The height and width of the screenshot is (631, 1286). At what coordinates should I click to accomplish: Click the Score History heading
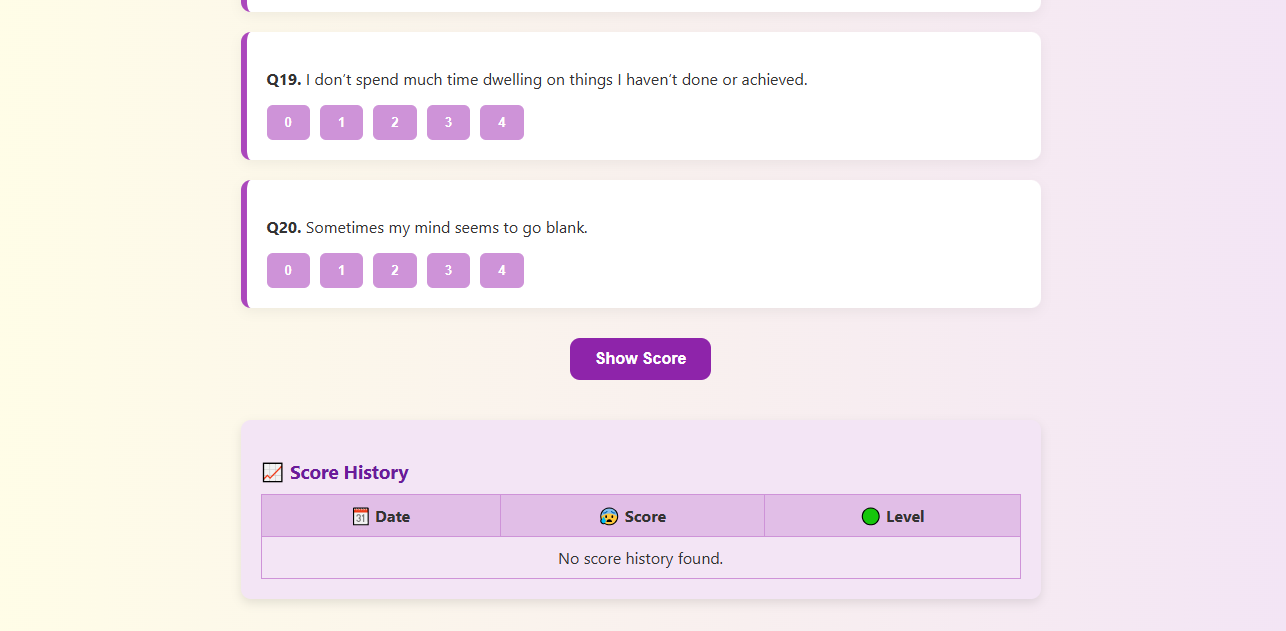(349, 473)
